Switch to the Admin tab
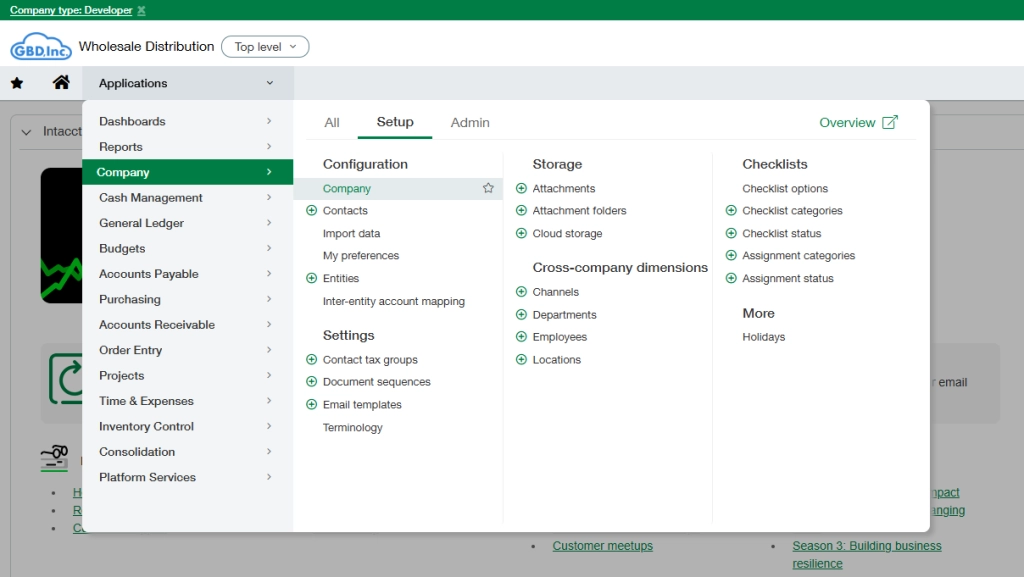Screen dimensions: 1024x577 click(470, 122)
